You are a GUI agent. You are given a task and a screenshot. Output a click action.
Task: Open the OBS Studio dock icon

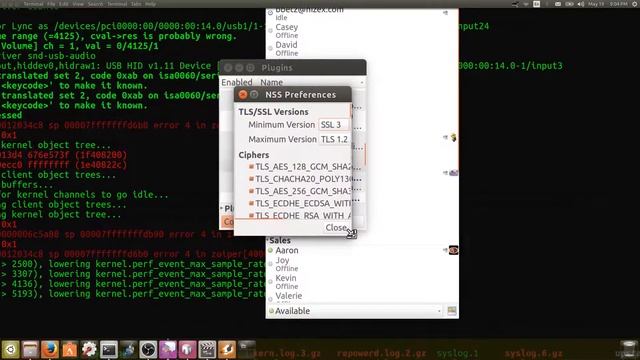coord(148,349)
